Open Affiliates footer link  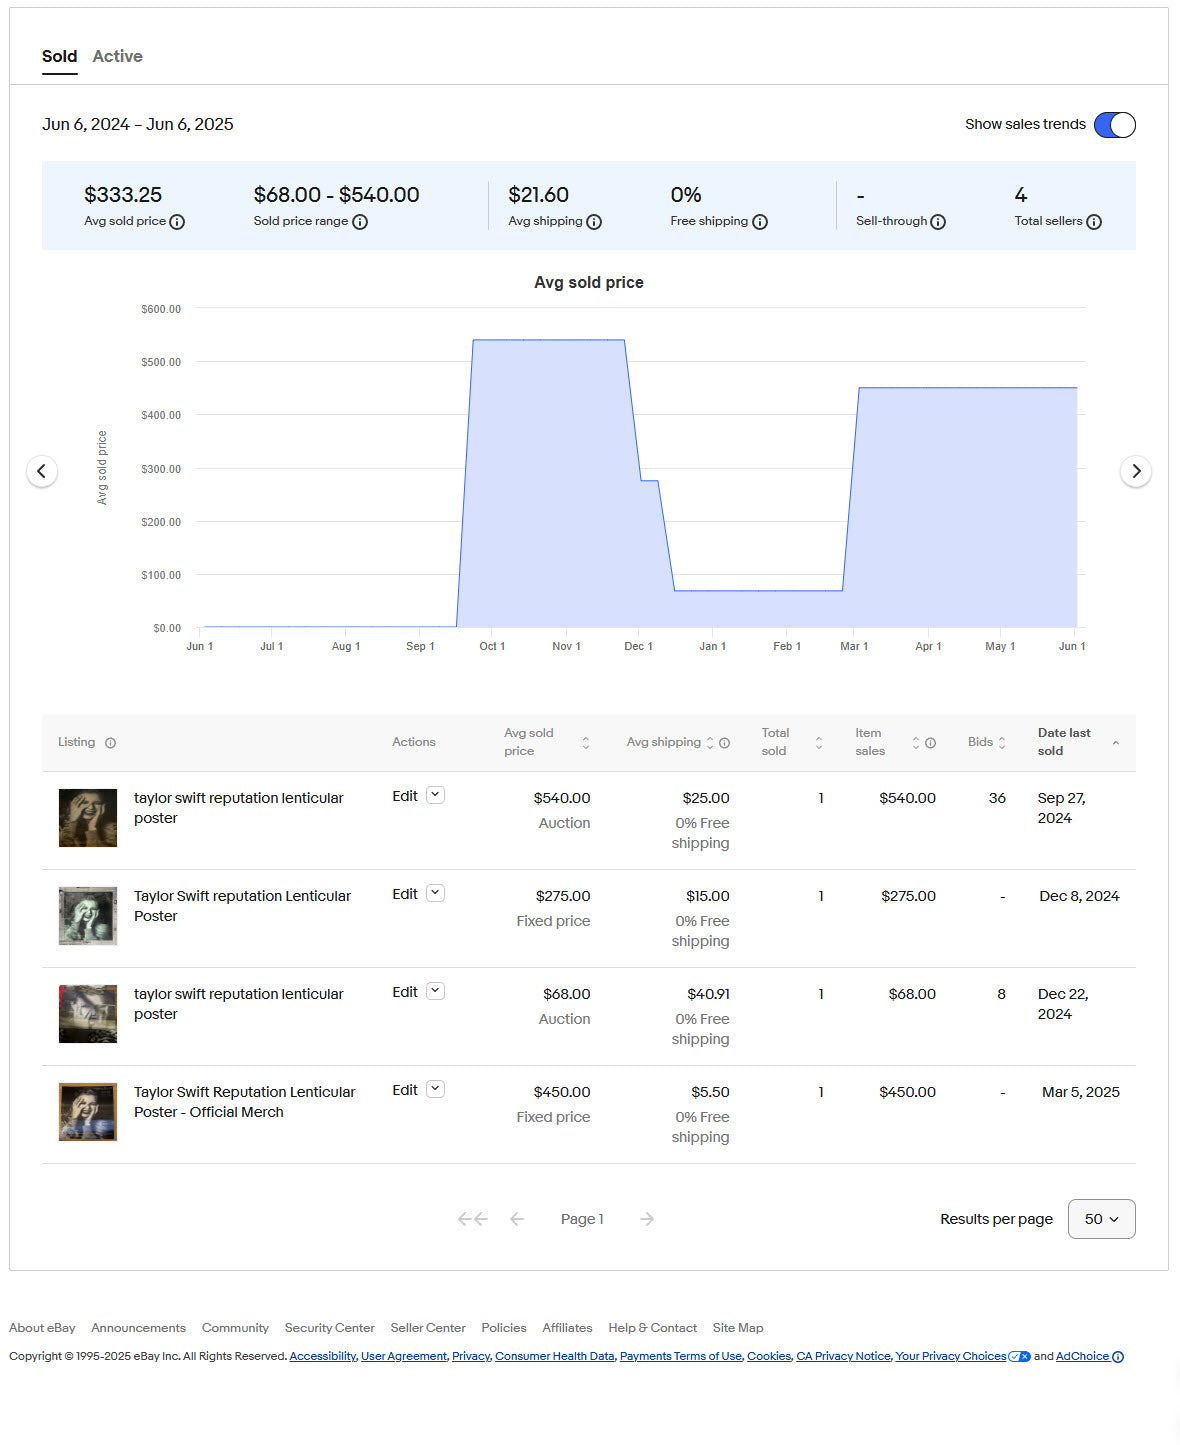coord(567,1328)
